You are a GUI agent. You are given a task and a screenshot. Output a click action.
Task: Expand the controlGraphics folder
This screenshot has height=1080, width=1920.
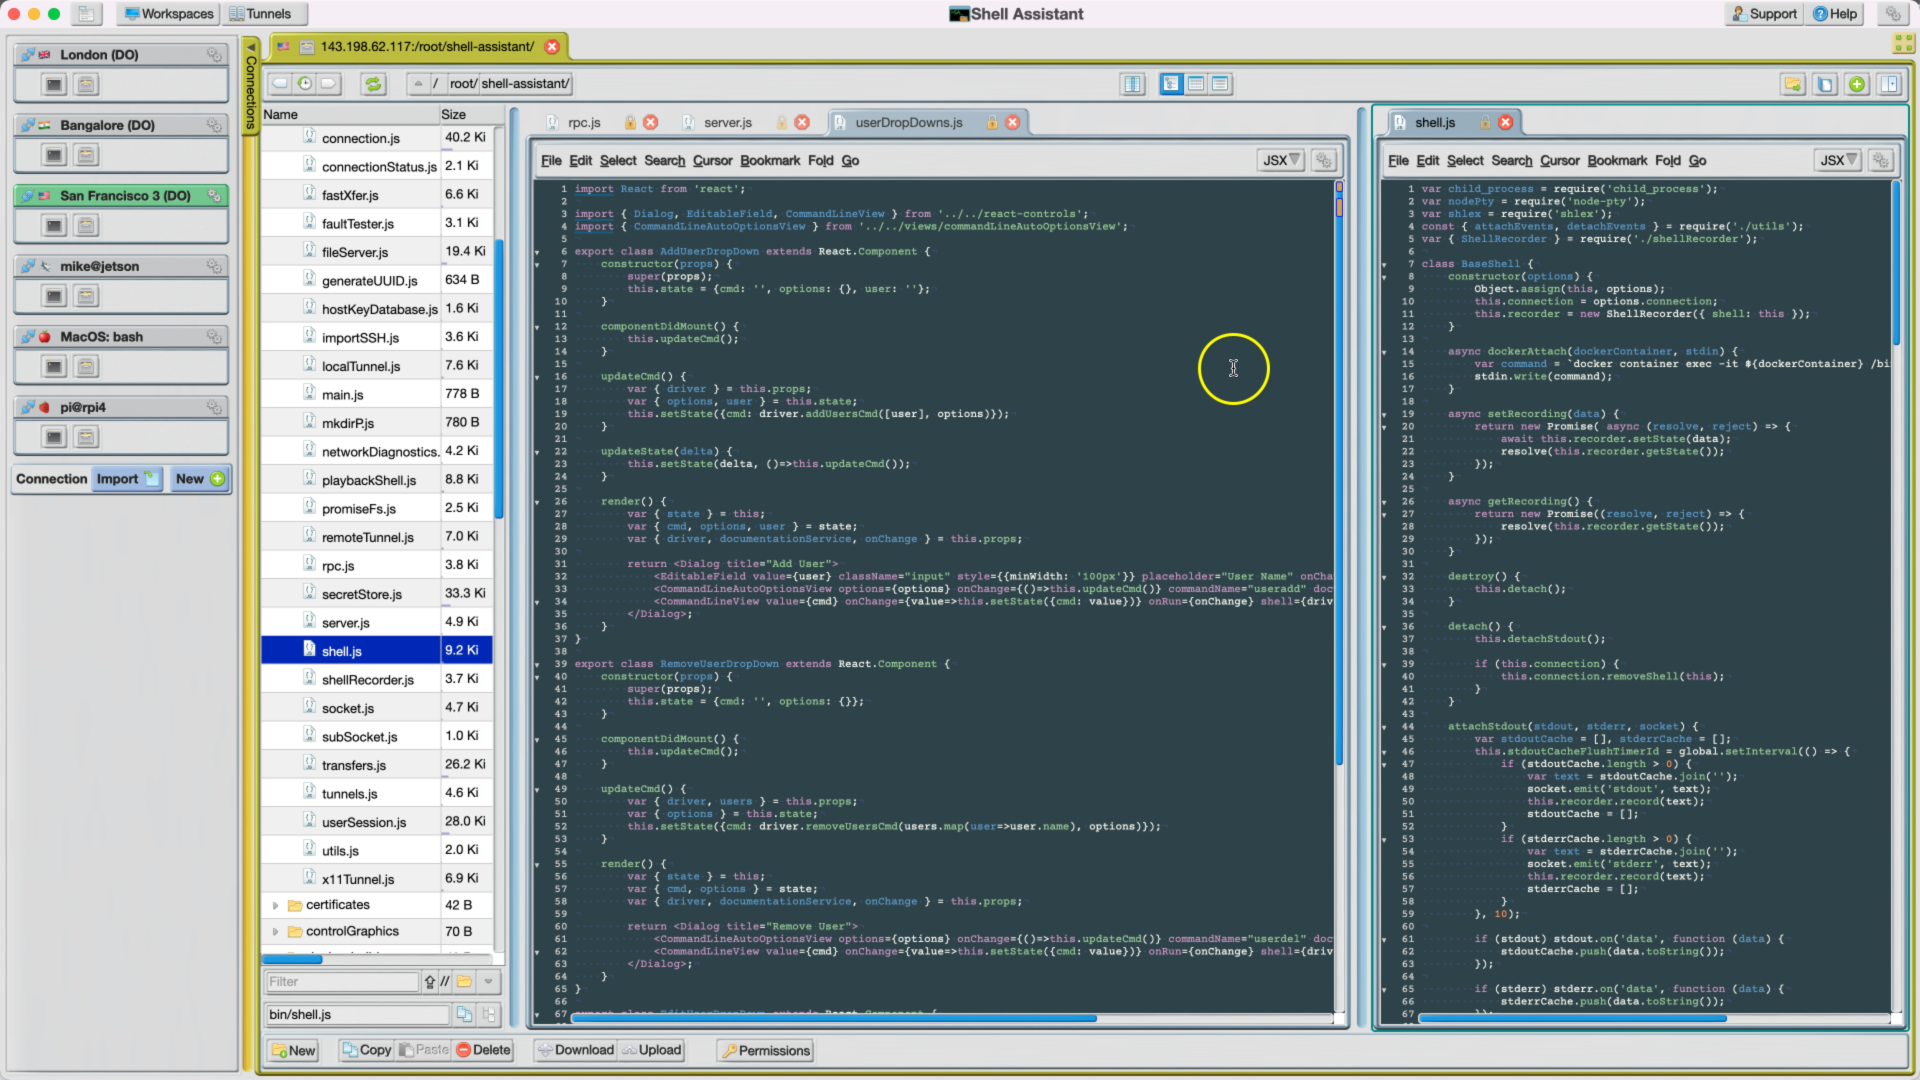click(x=277, y=931)
